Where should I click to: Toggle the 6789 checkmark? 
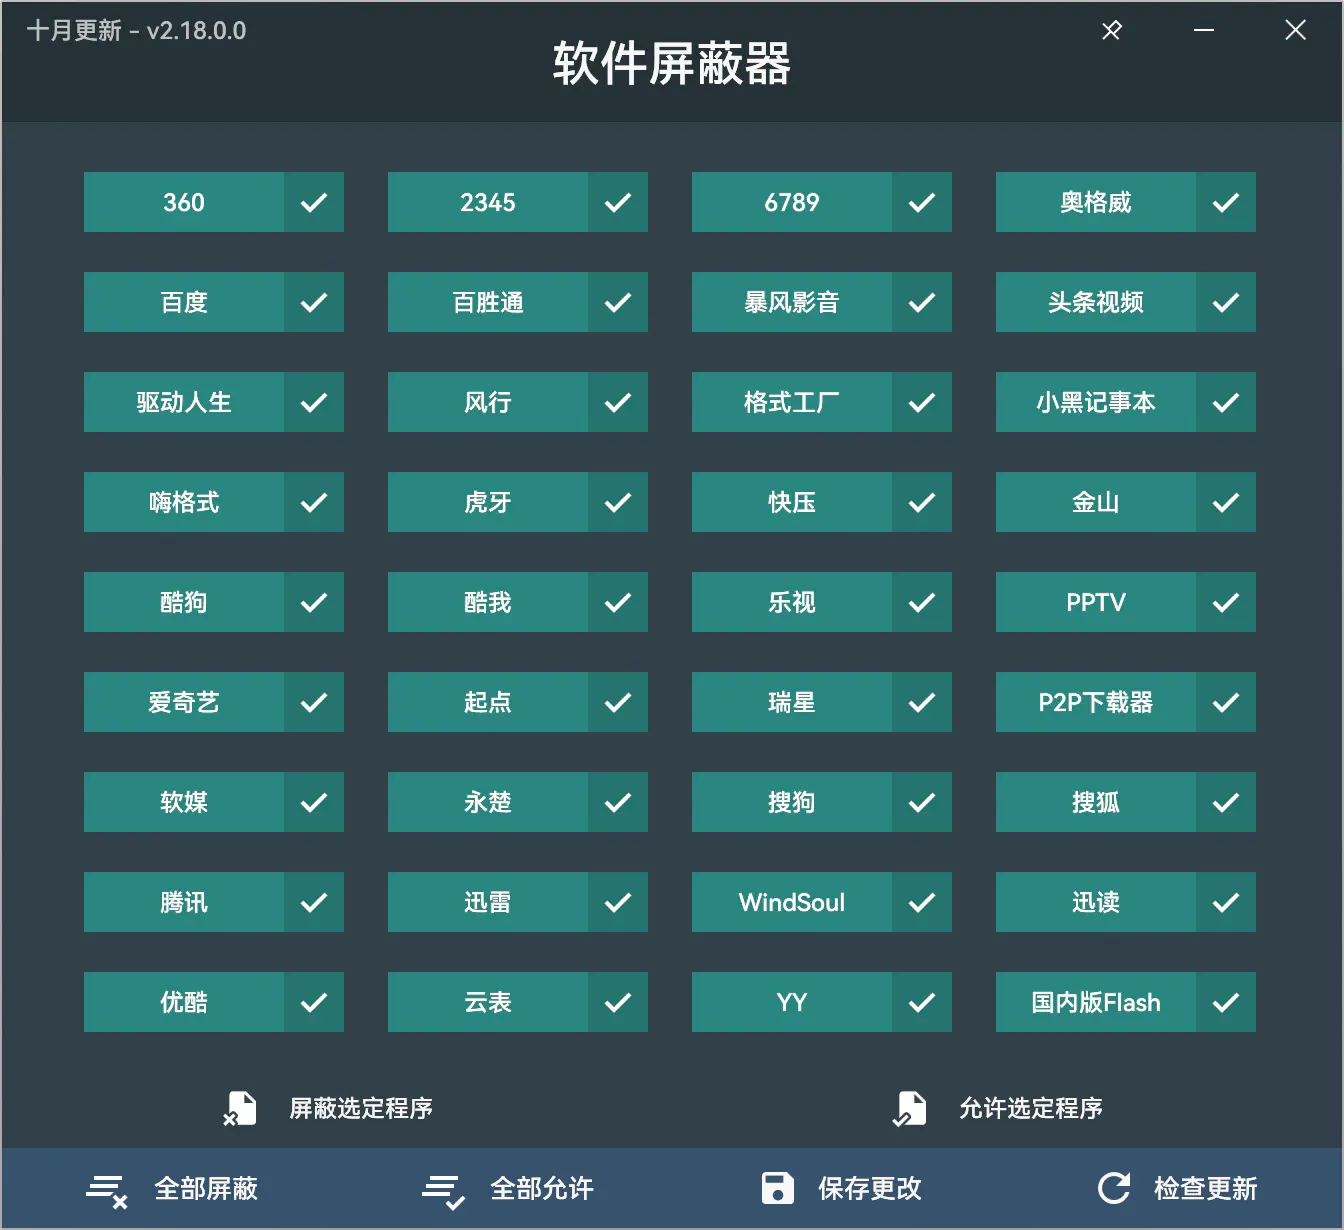pos(922,202)
